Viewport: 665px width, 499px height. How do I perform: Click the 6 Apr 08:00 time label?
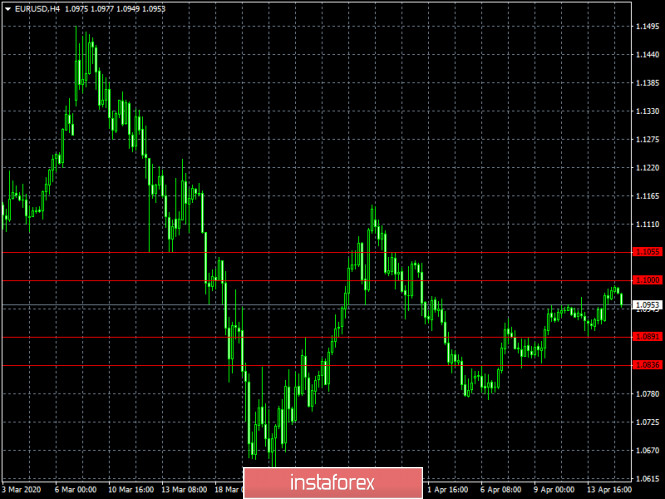(x=500, y=490)
